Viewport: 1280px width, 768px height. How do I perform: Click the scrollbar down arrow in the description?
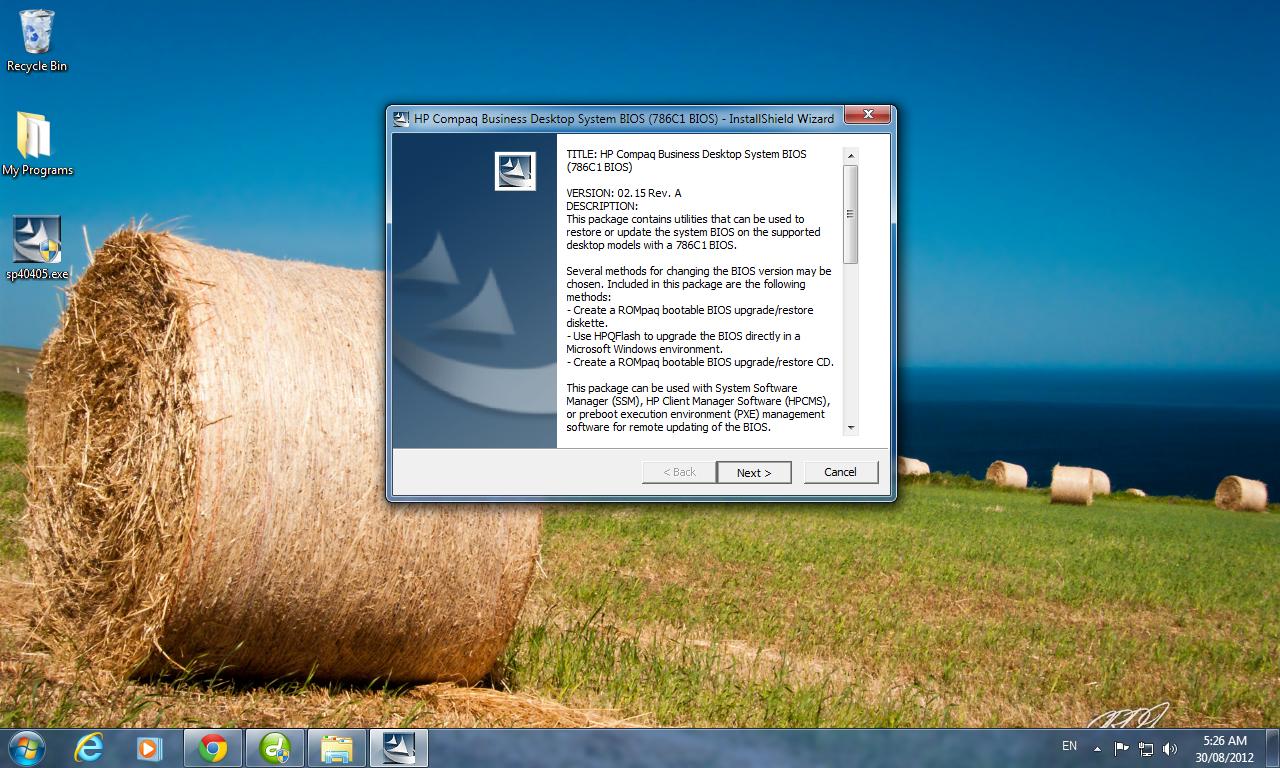tap(851, 428)
